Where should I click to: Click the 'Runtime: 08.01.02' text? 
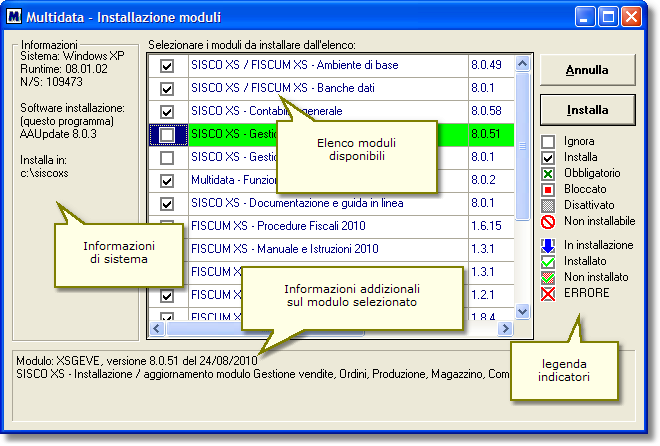pos(64,69)
